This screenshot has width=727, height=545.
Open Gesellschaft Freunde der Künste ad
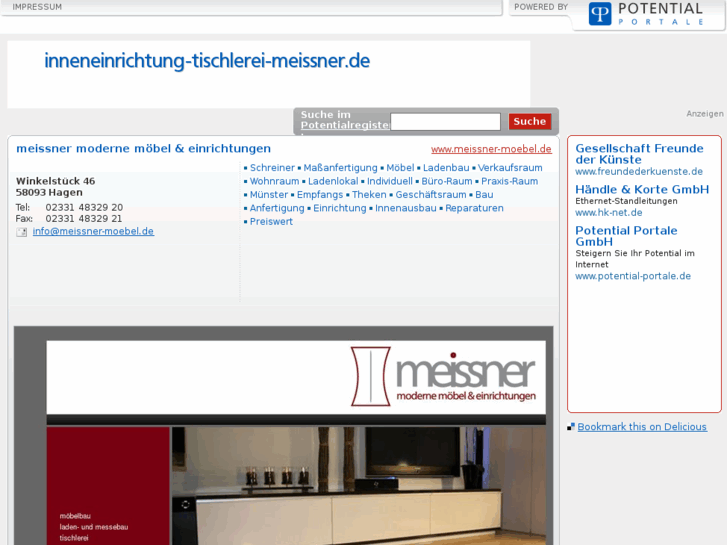tap(639, 154)
